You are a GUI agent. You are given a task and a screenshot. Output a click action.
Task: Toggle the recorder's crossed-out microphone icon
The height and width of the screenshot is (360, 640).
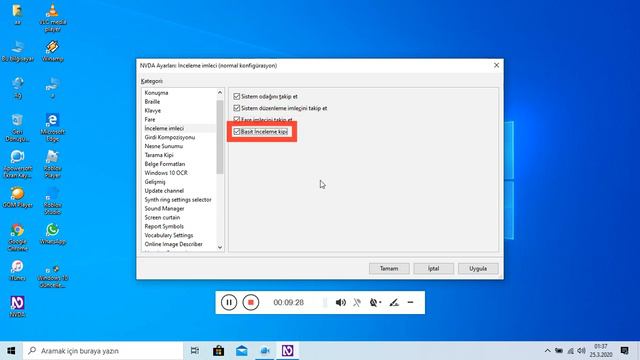pyautogui.click(x=357, y=302)
